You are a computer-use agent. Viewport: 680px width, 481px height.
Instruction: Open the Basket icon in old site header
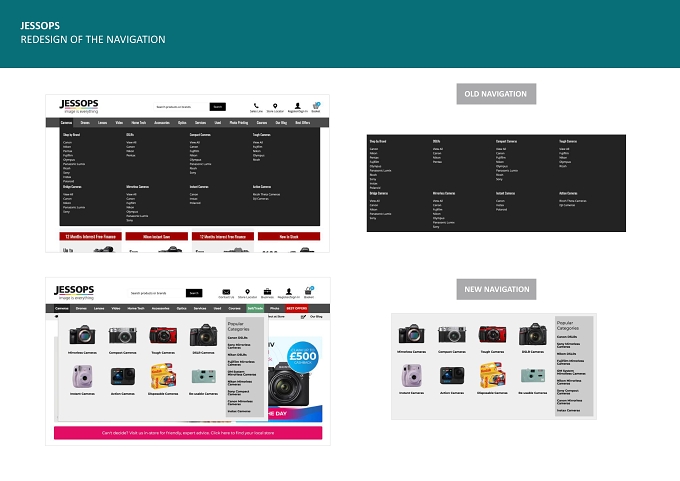pyautogui.click(x=316, y=105)
